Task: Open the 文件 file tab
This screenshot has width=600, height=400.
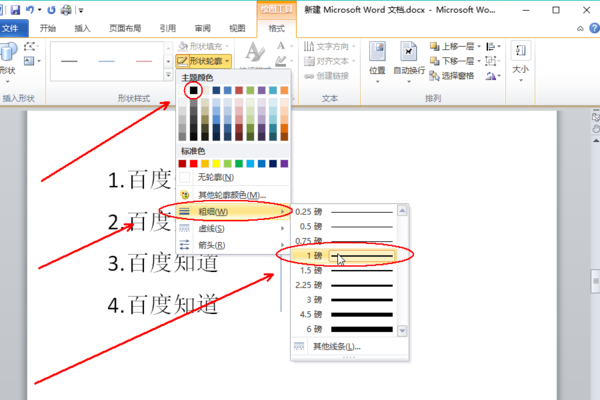Action: pos(10,28)
